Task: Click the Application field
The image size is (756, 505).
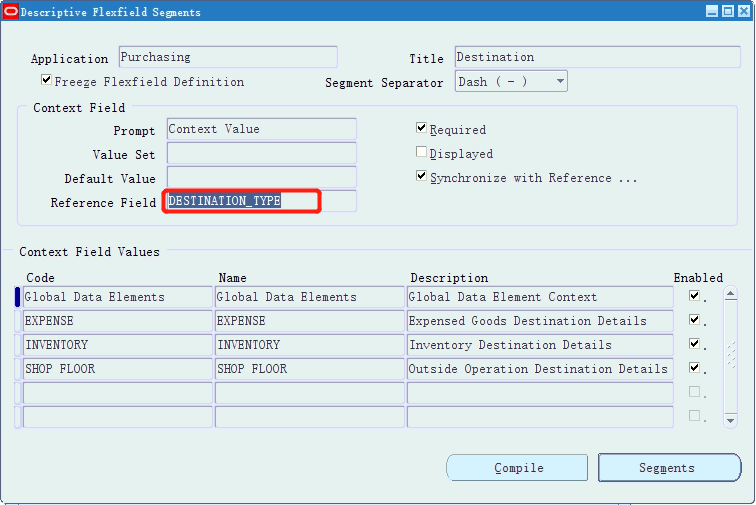Action: pos(228,57)
